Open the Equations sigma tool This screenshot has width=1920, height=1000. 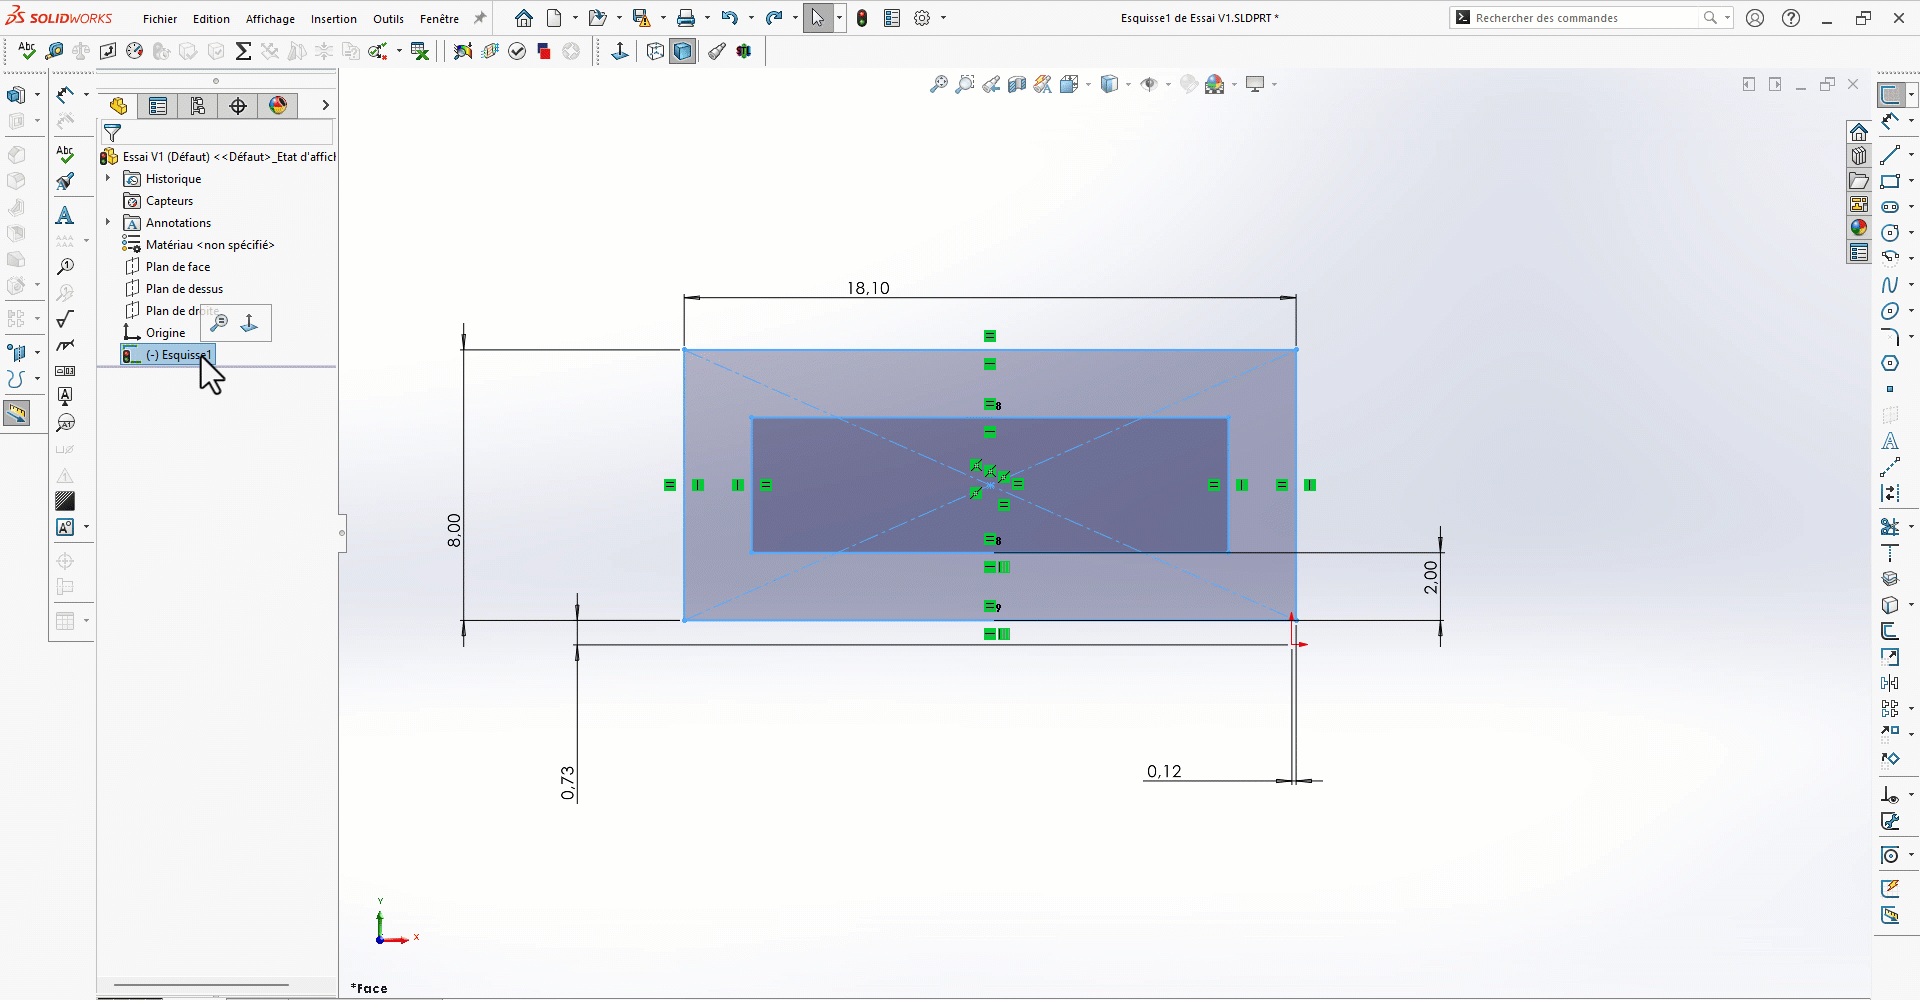click(243, 51)
